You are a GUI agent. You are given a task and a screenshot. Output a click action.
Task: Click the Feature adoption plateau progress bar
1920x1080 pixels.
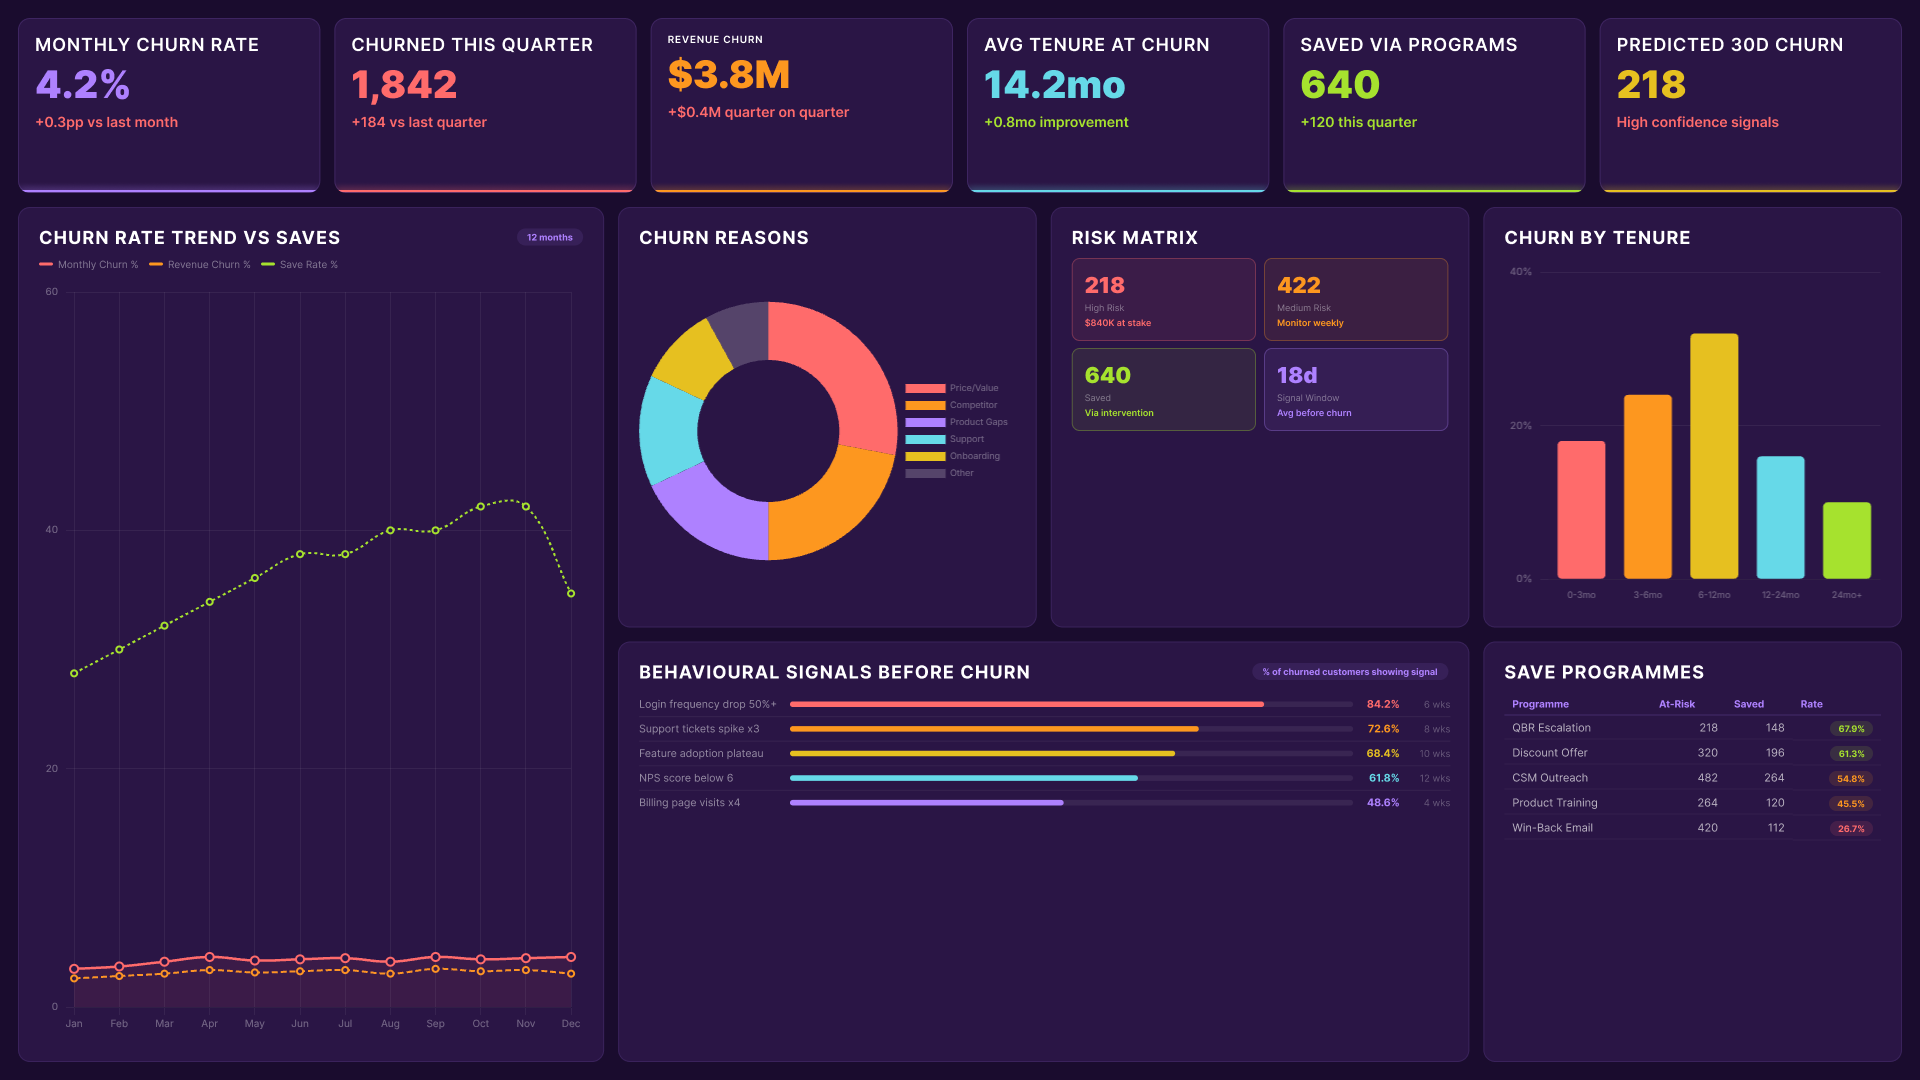tap(1071, 754)
